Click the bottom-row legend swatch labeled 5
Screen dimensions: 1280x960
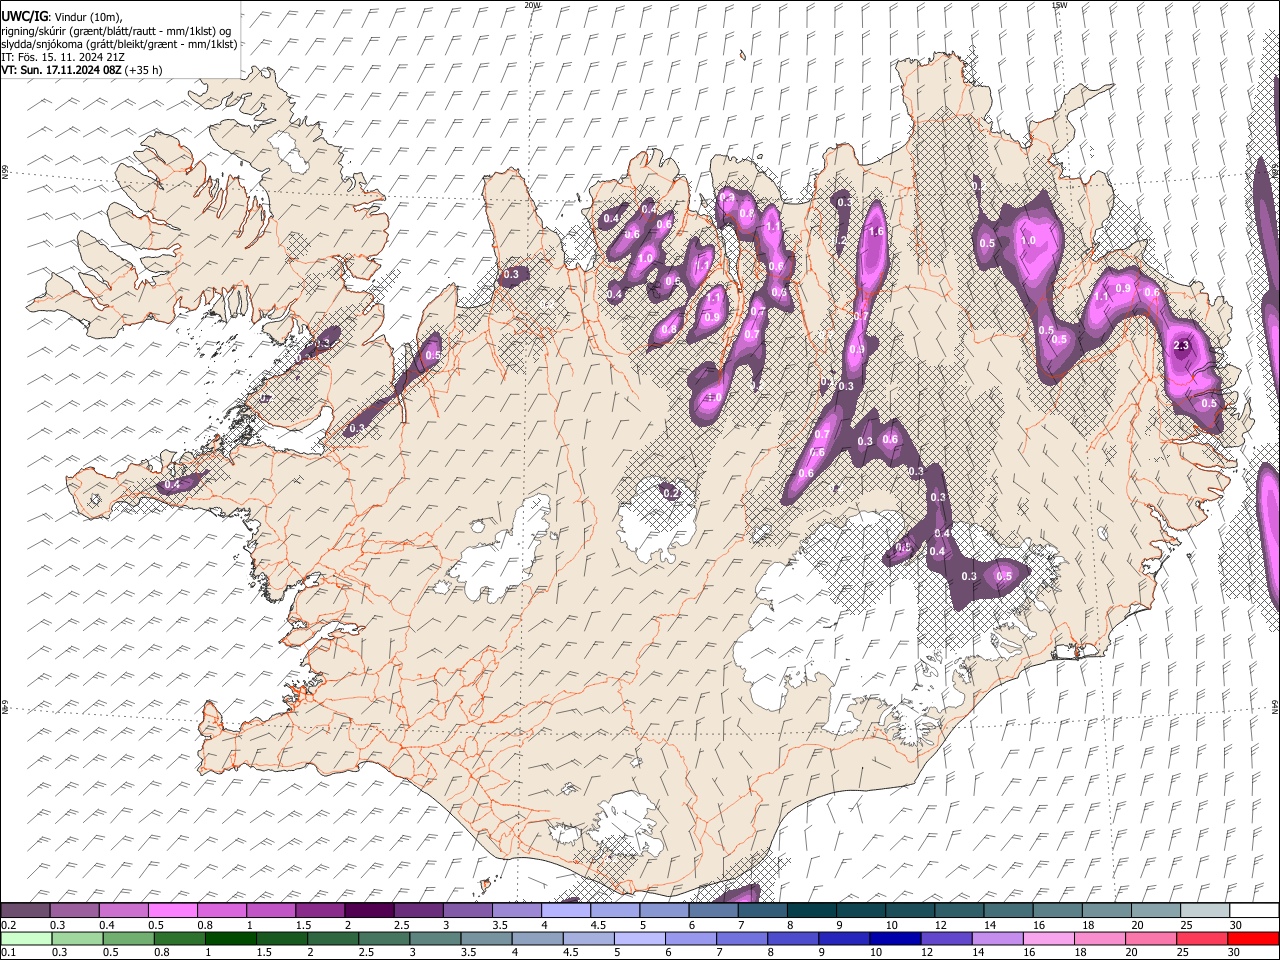point(639,938)
